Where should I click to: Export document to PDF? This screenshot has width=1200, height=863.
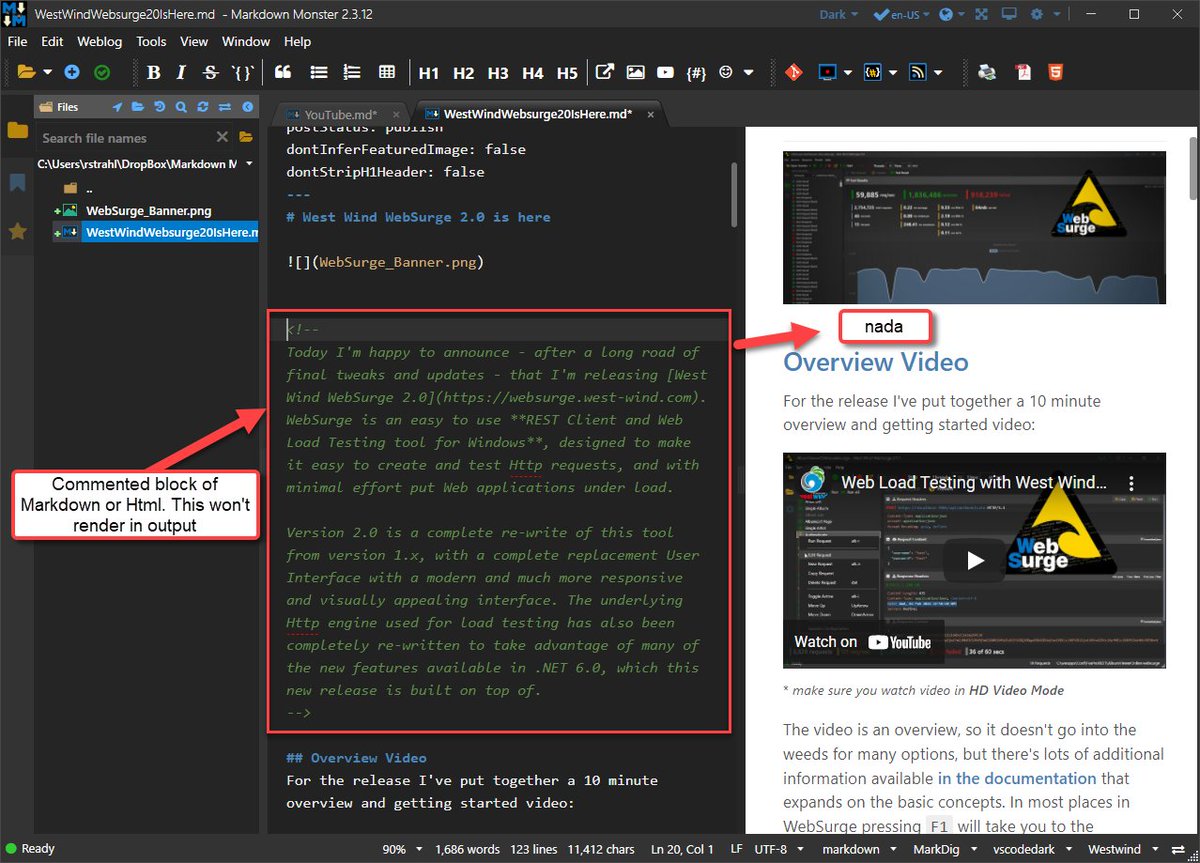click(x=1023, y=72)
